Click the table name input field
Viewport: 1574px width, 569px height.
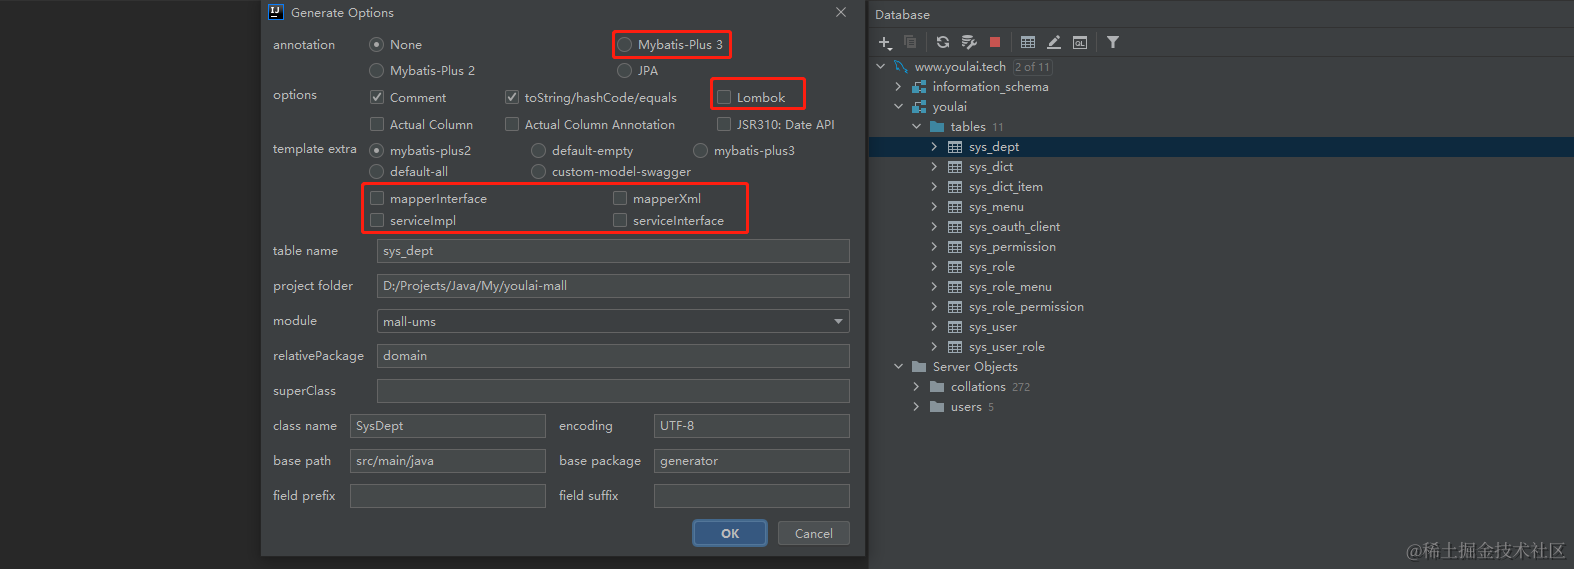point(613,251)
